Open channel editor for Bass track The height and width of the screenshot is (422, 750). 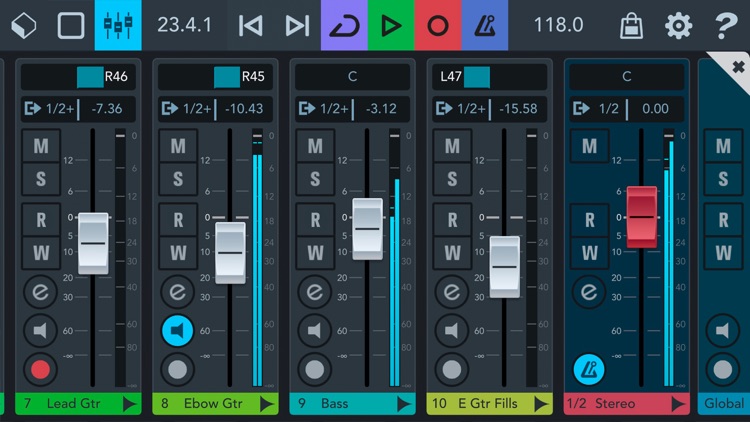(315, 292)
